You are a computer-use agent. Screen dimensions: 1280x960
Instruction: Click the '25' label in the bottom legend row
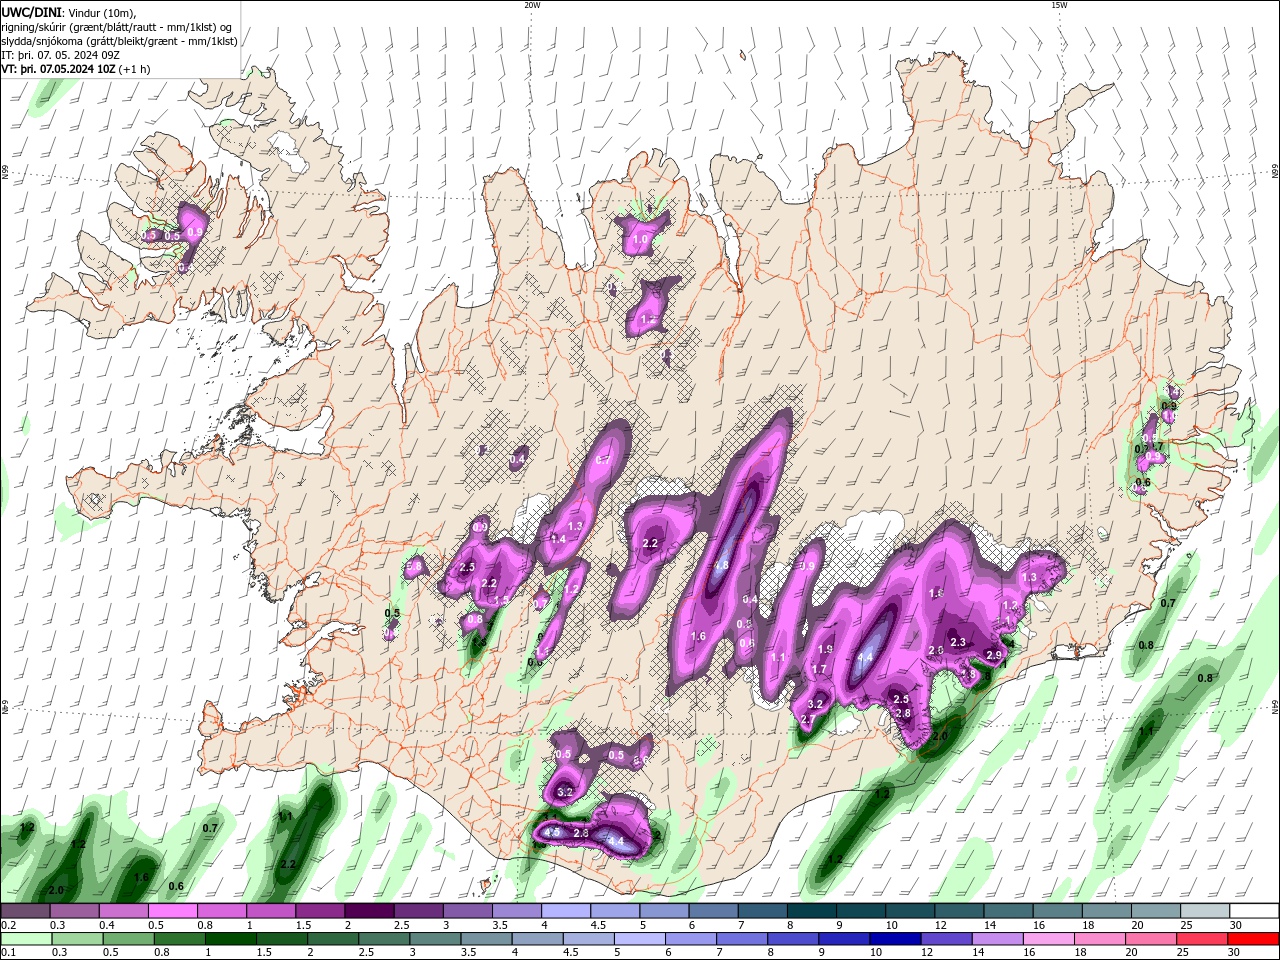tap(1182, 952)
